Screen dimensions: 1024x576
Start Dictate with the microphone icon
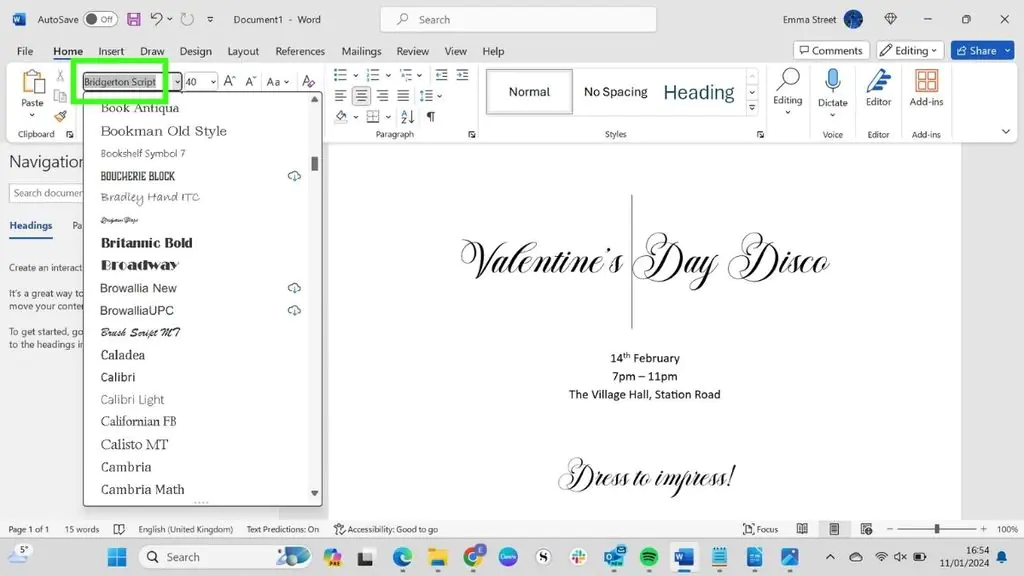coord(832,82)
